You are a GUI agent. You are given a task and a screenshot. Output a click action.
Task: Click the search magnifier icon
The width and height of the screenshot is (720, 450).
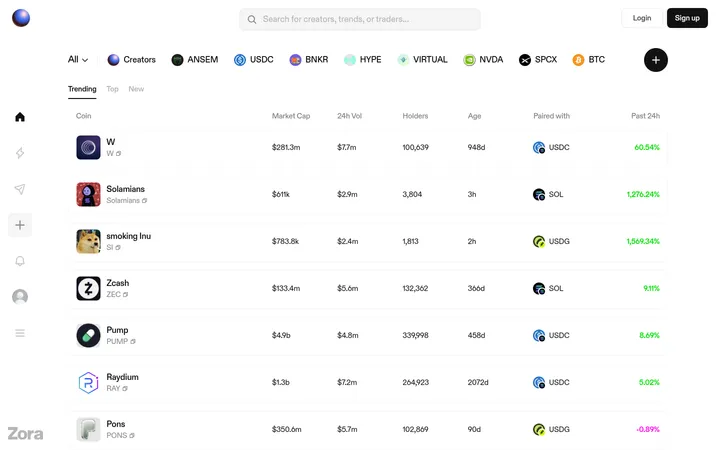252,19
